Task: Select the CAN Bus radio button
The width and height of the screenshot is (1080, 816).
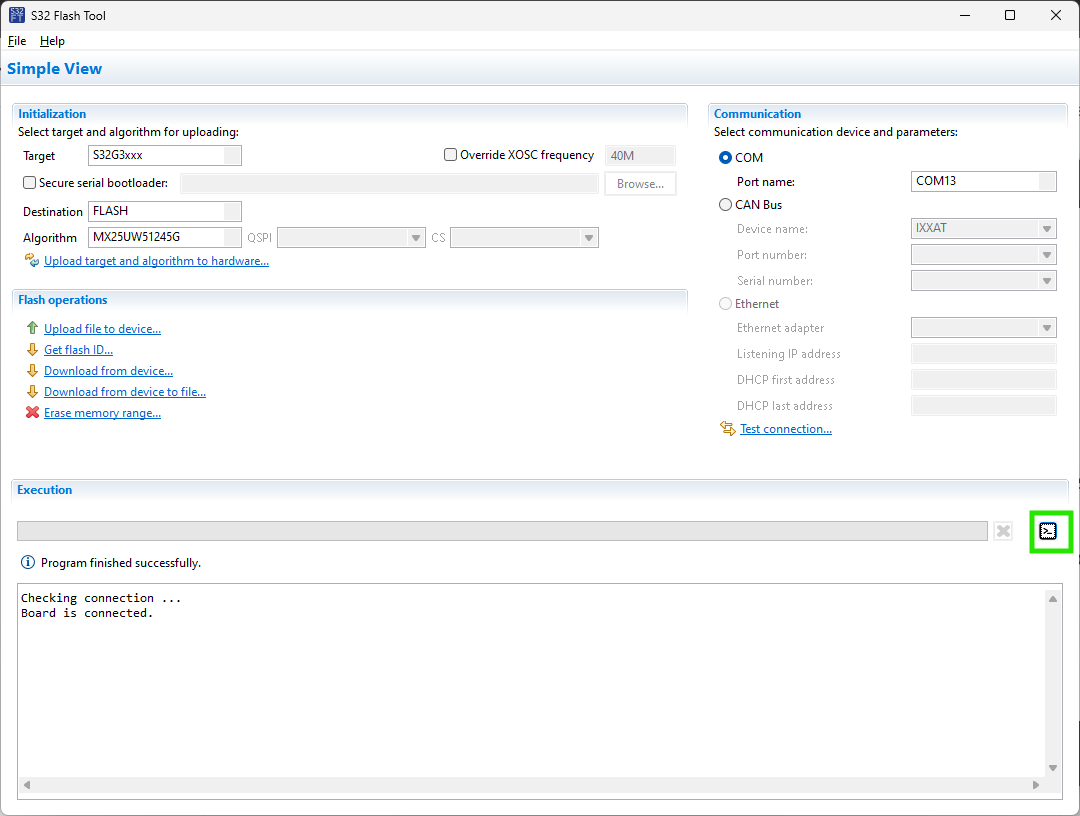Action: coord(725,204)
